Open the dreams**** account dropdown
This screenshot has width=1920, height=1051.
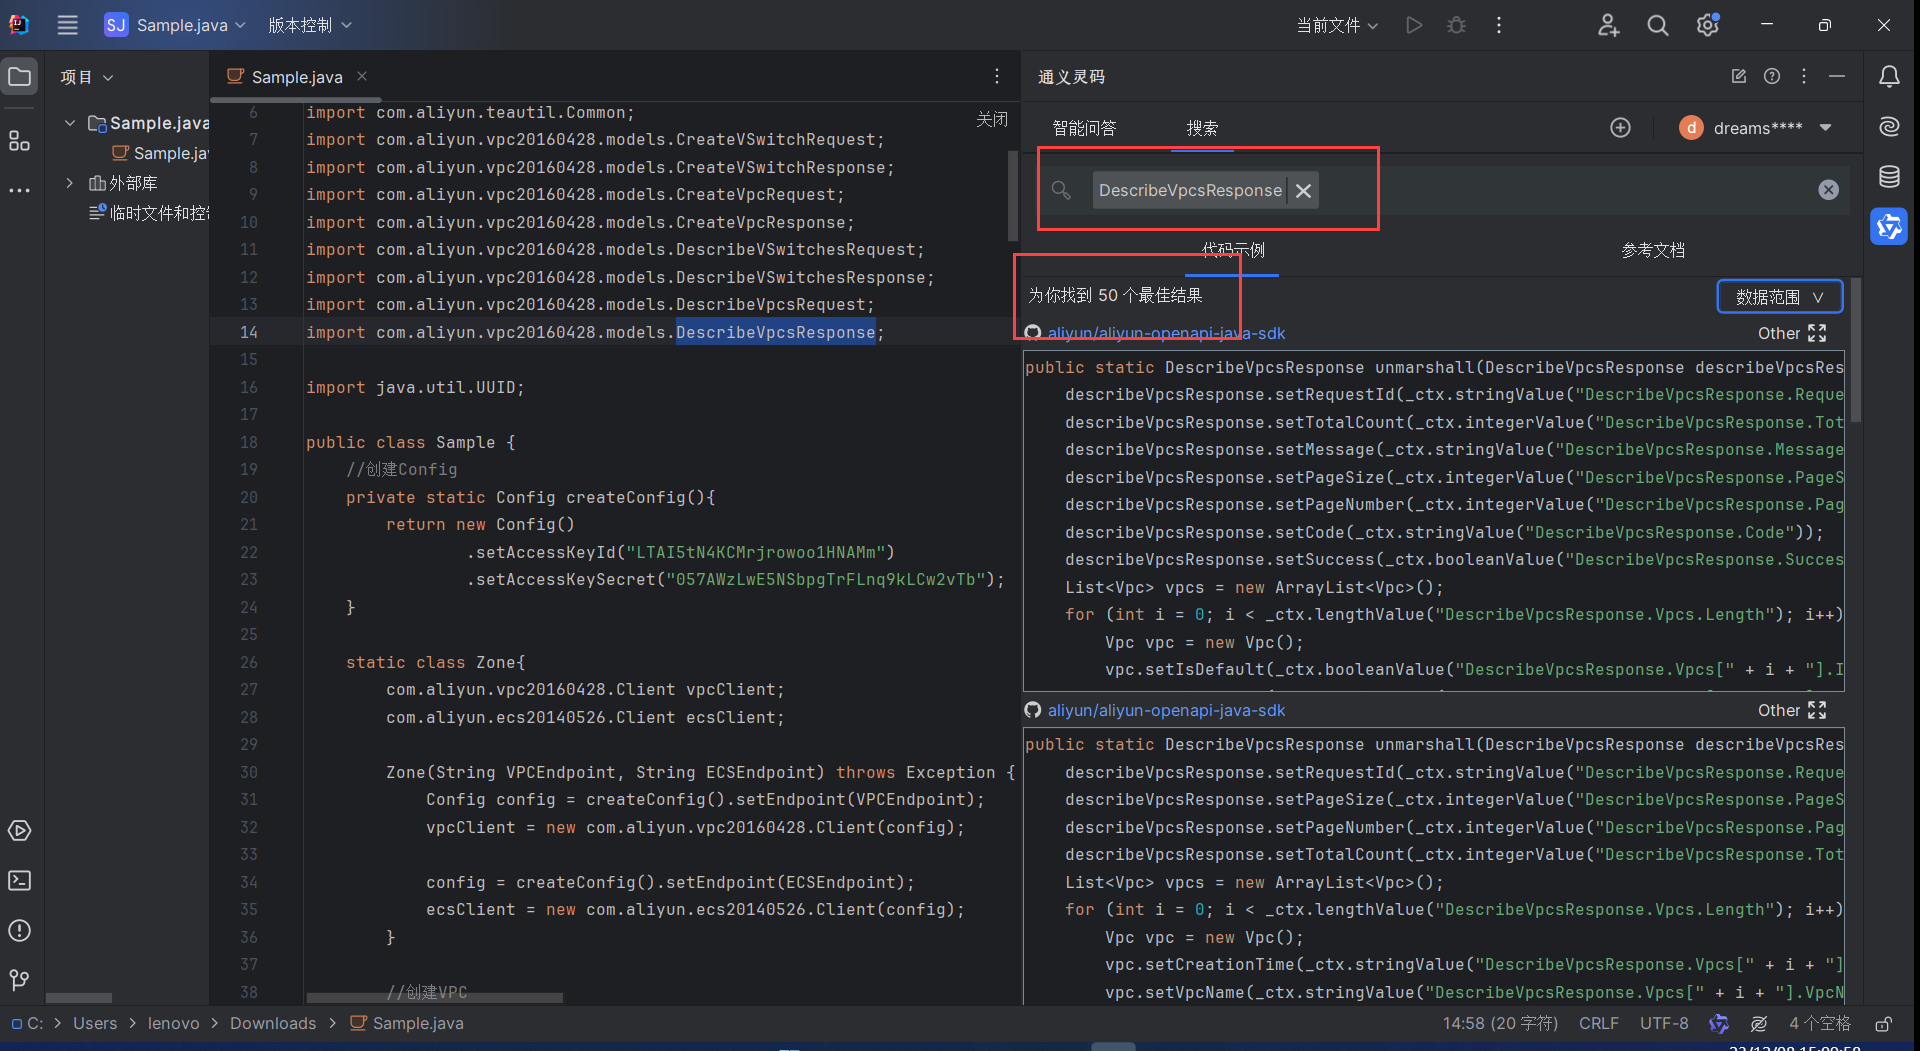tap(1756, 128)
